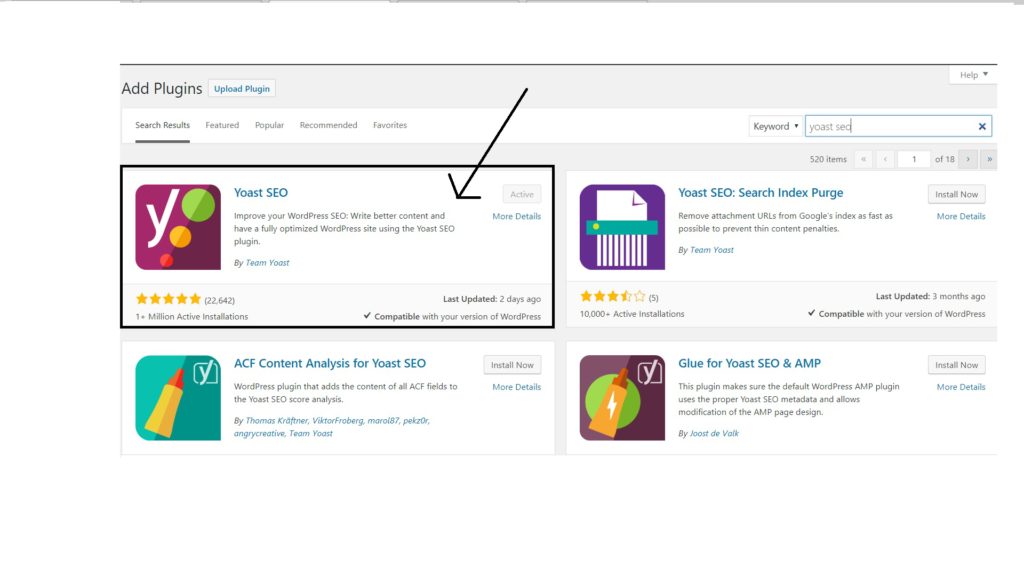The height and width of the screenshot is (576, 1024).
Task: Open ACF Content Analysis for Yoast SEO title
Action: [x=330, y=363]
